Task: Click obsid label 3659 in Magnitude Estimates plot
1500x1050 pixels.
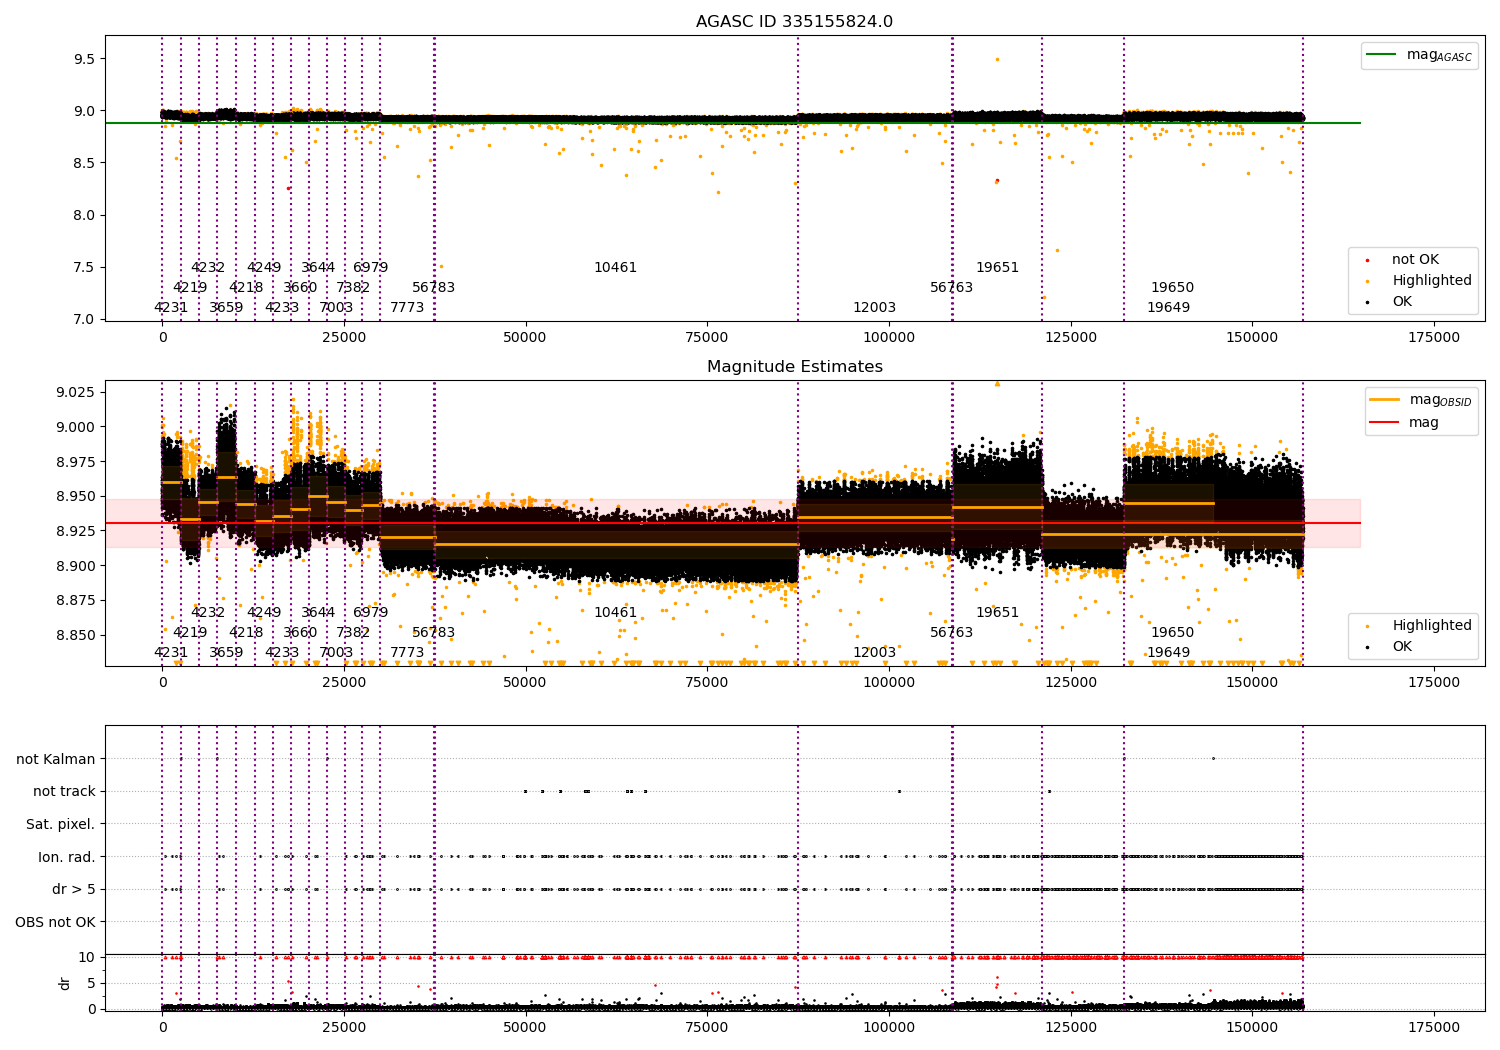Action: [x=226, y=653]
